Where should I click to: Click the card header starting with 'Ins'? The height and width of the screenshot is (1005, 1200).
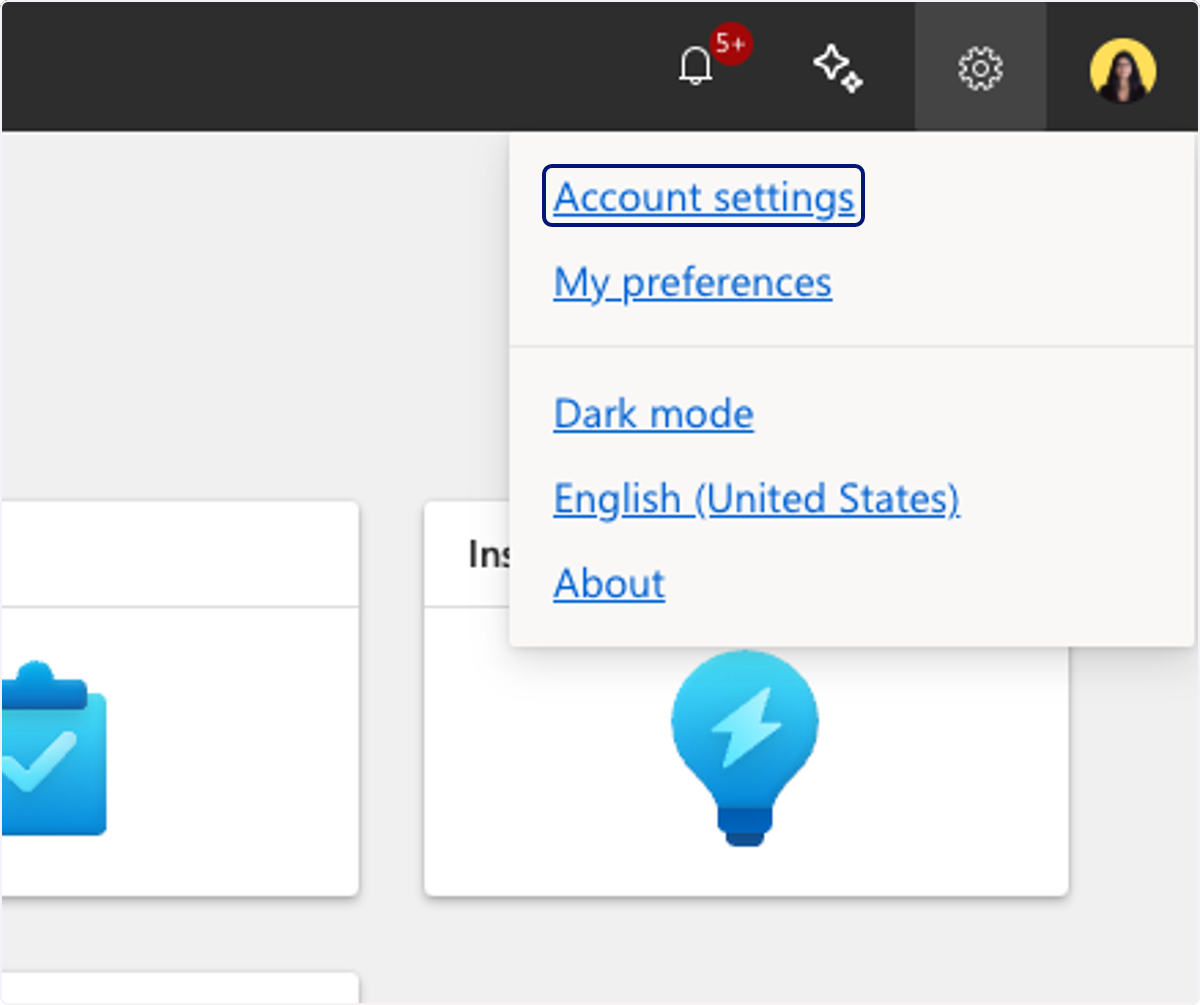click(468, 554)
